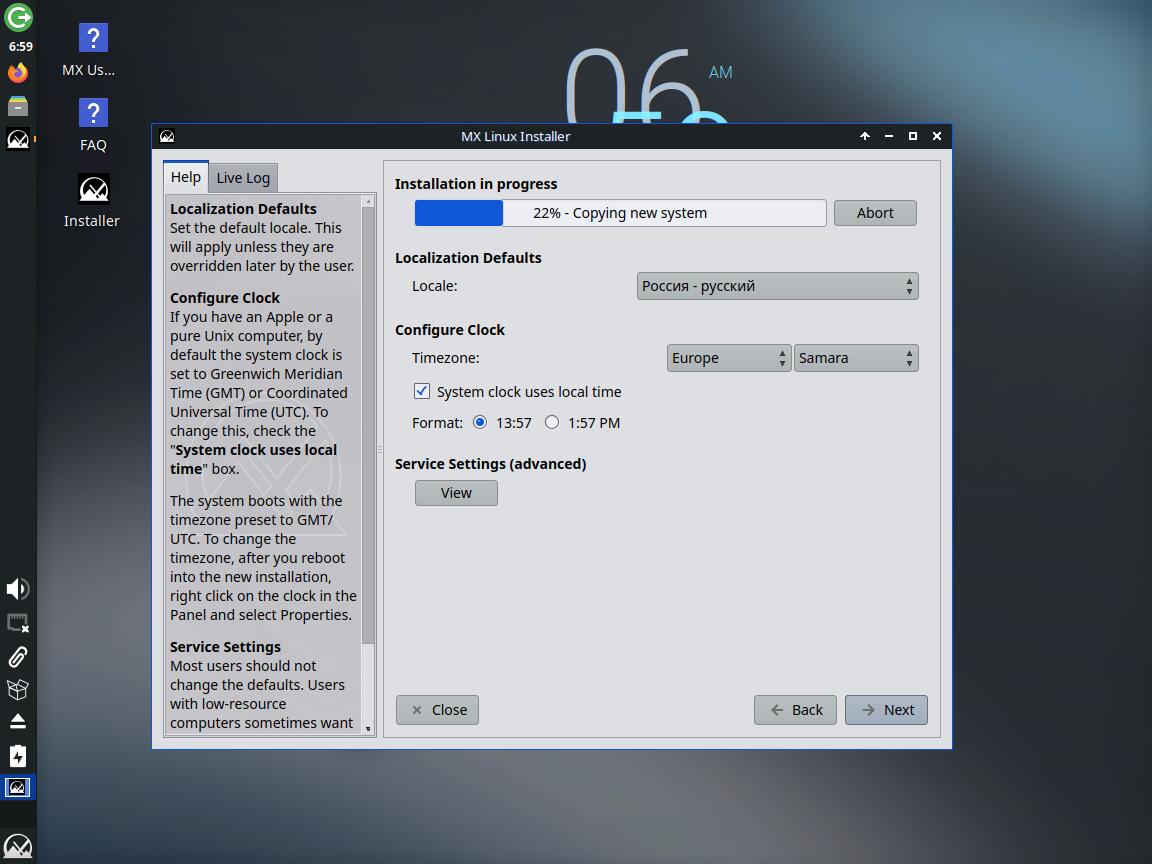The image size is (1152, 864).
Task: Click the 22% Copying new system progress bar
Action: tap(620, 213)
